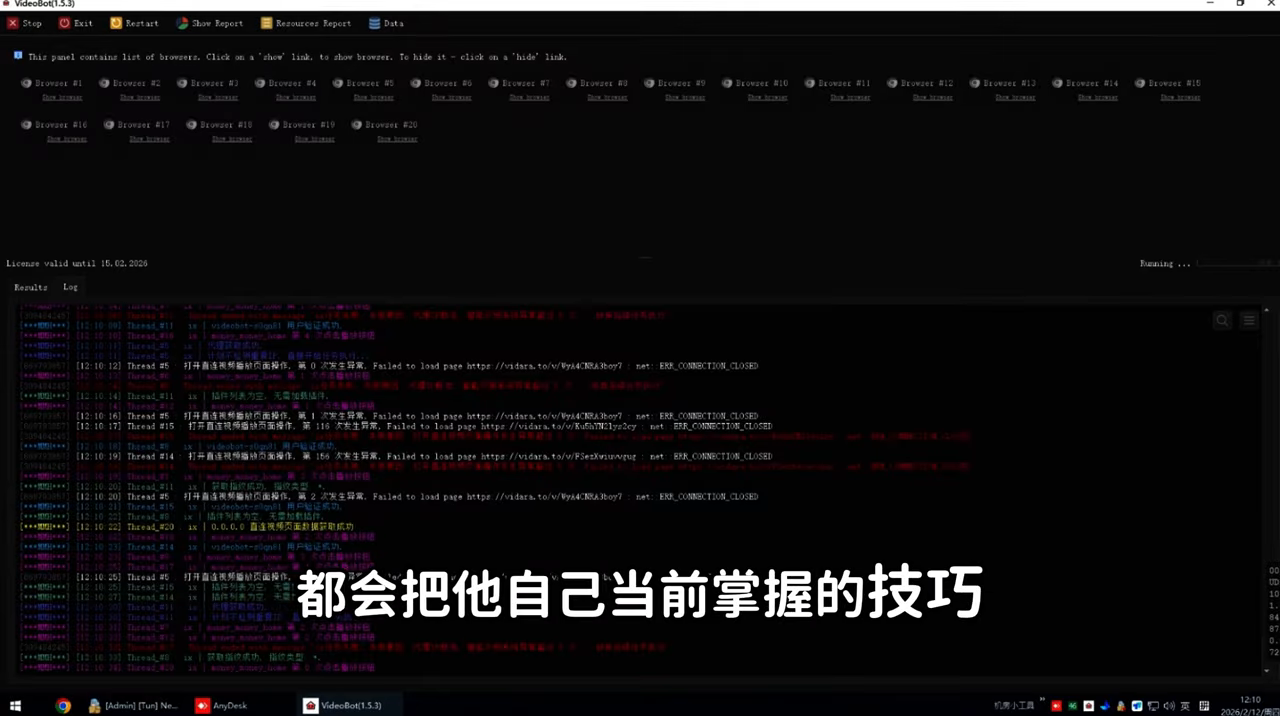Click Browser #1 globe icon

click(26, 83)
